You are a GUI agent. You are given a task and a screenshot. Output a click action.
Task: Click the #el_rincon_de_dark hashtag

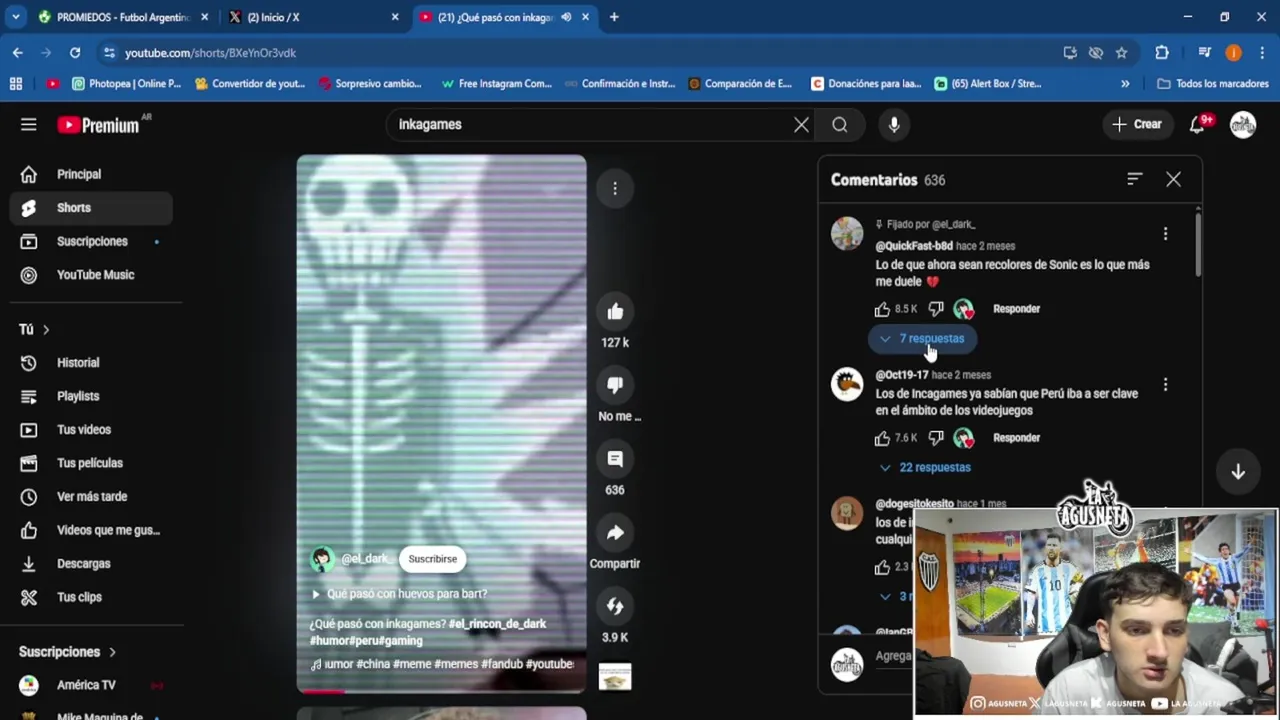tap(497, 624)
